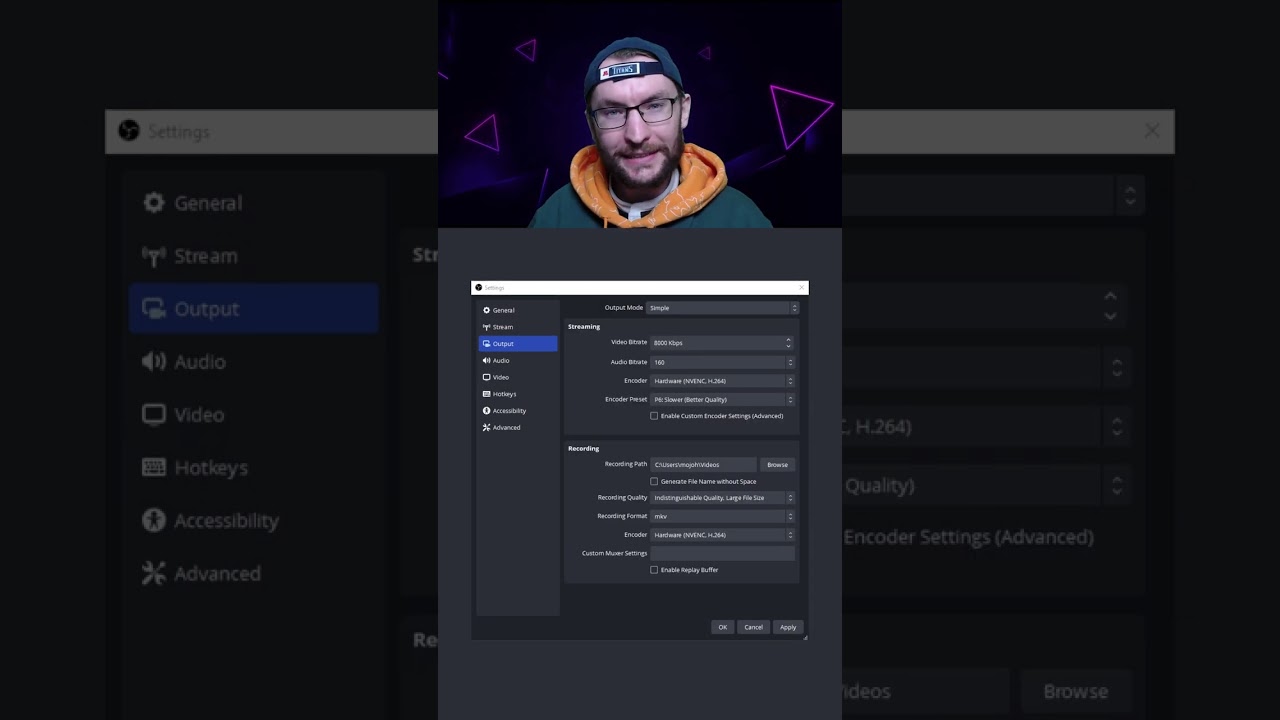The height and width of the screenshot is (720, 1280).
Task: Close the blurred background Settings window
Action: (1152, 131)
